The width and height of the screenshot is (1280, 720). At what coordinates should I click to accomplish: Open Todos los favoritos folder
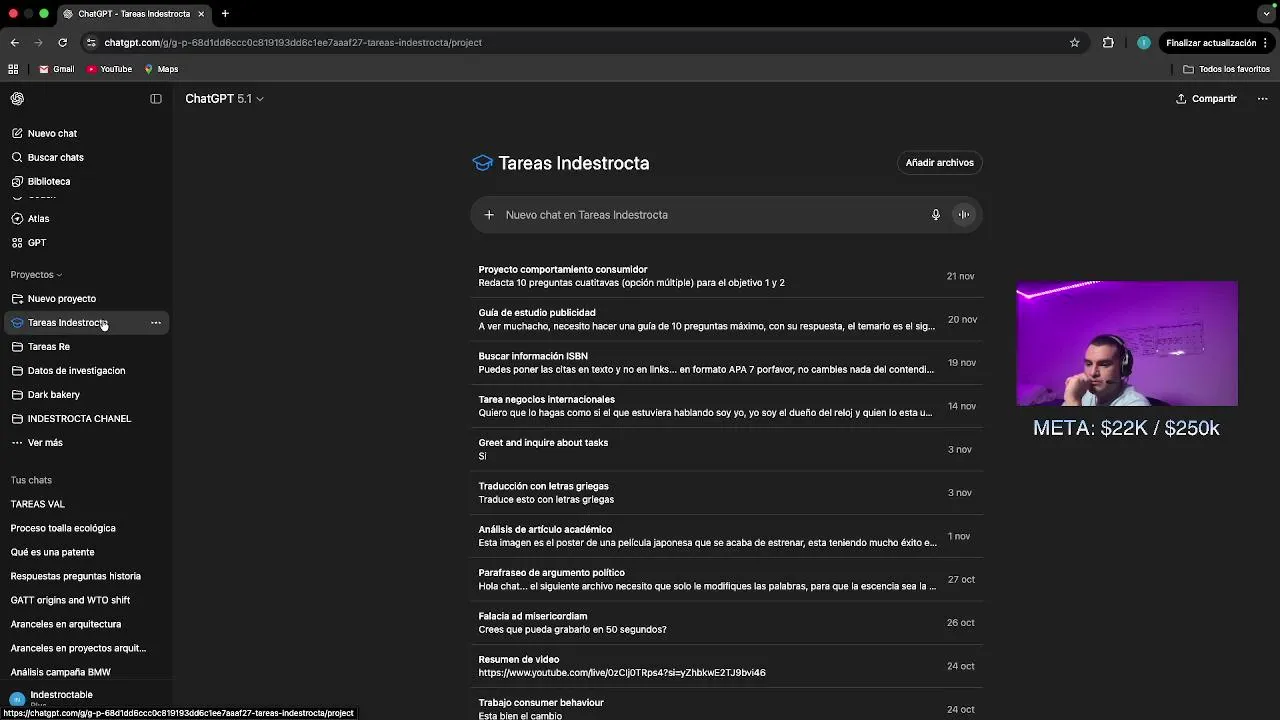[1226, 69]
